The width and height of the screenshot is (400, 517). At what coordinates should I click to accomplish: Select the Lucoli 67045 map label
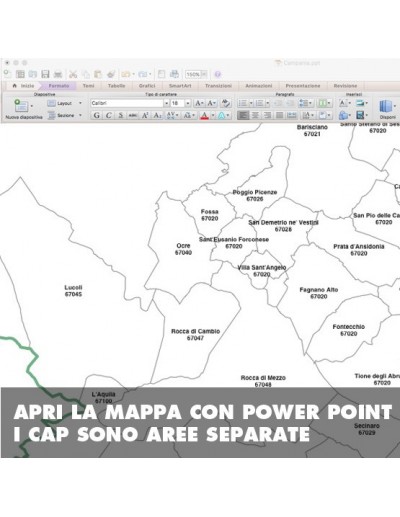73,291
